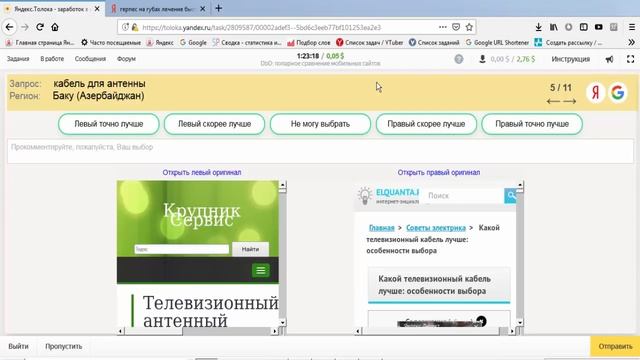The height and width of the screenshot is (360, 640).
Task: Open the Google URL Shortener bookmark
Action: point(497,42)
